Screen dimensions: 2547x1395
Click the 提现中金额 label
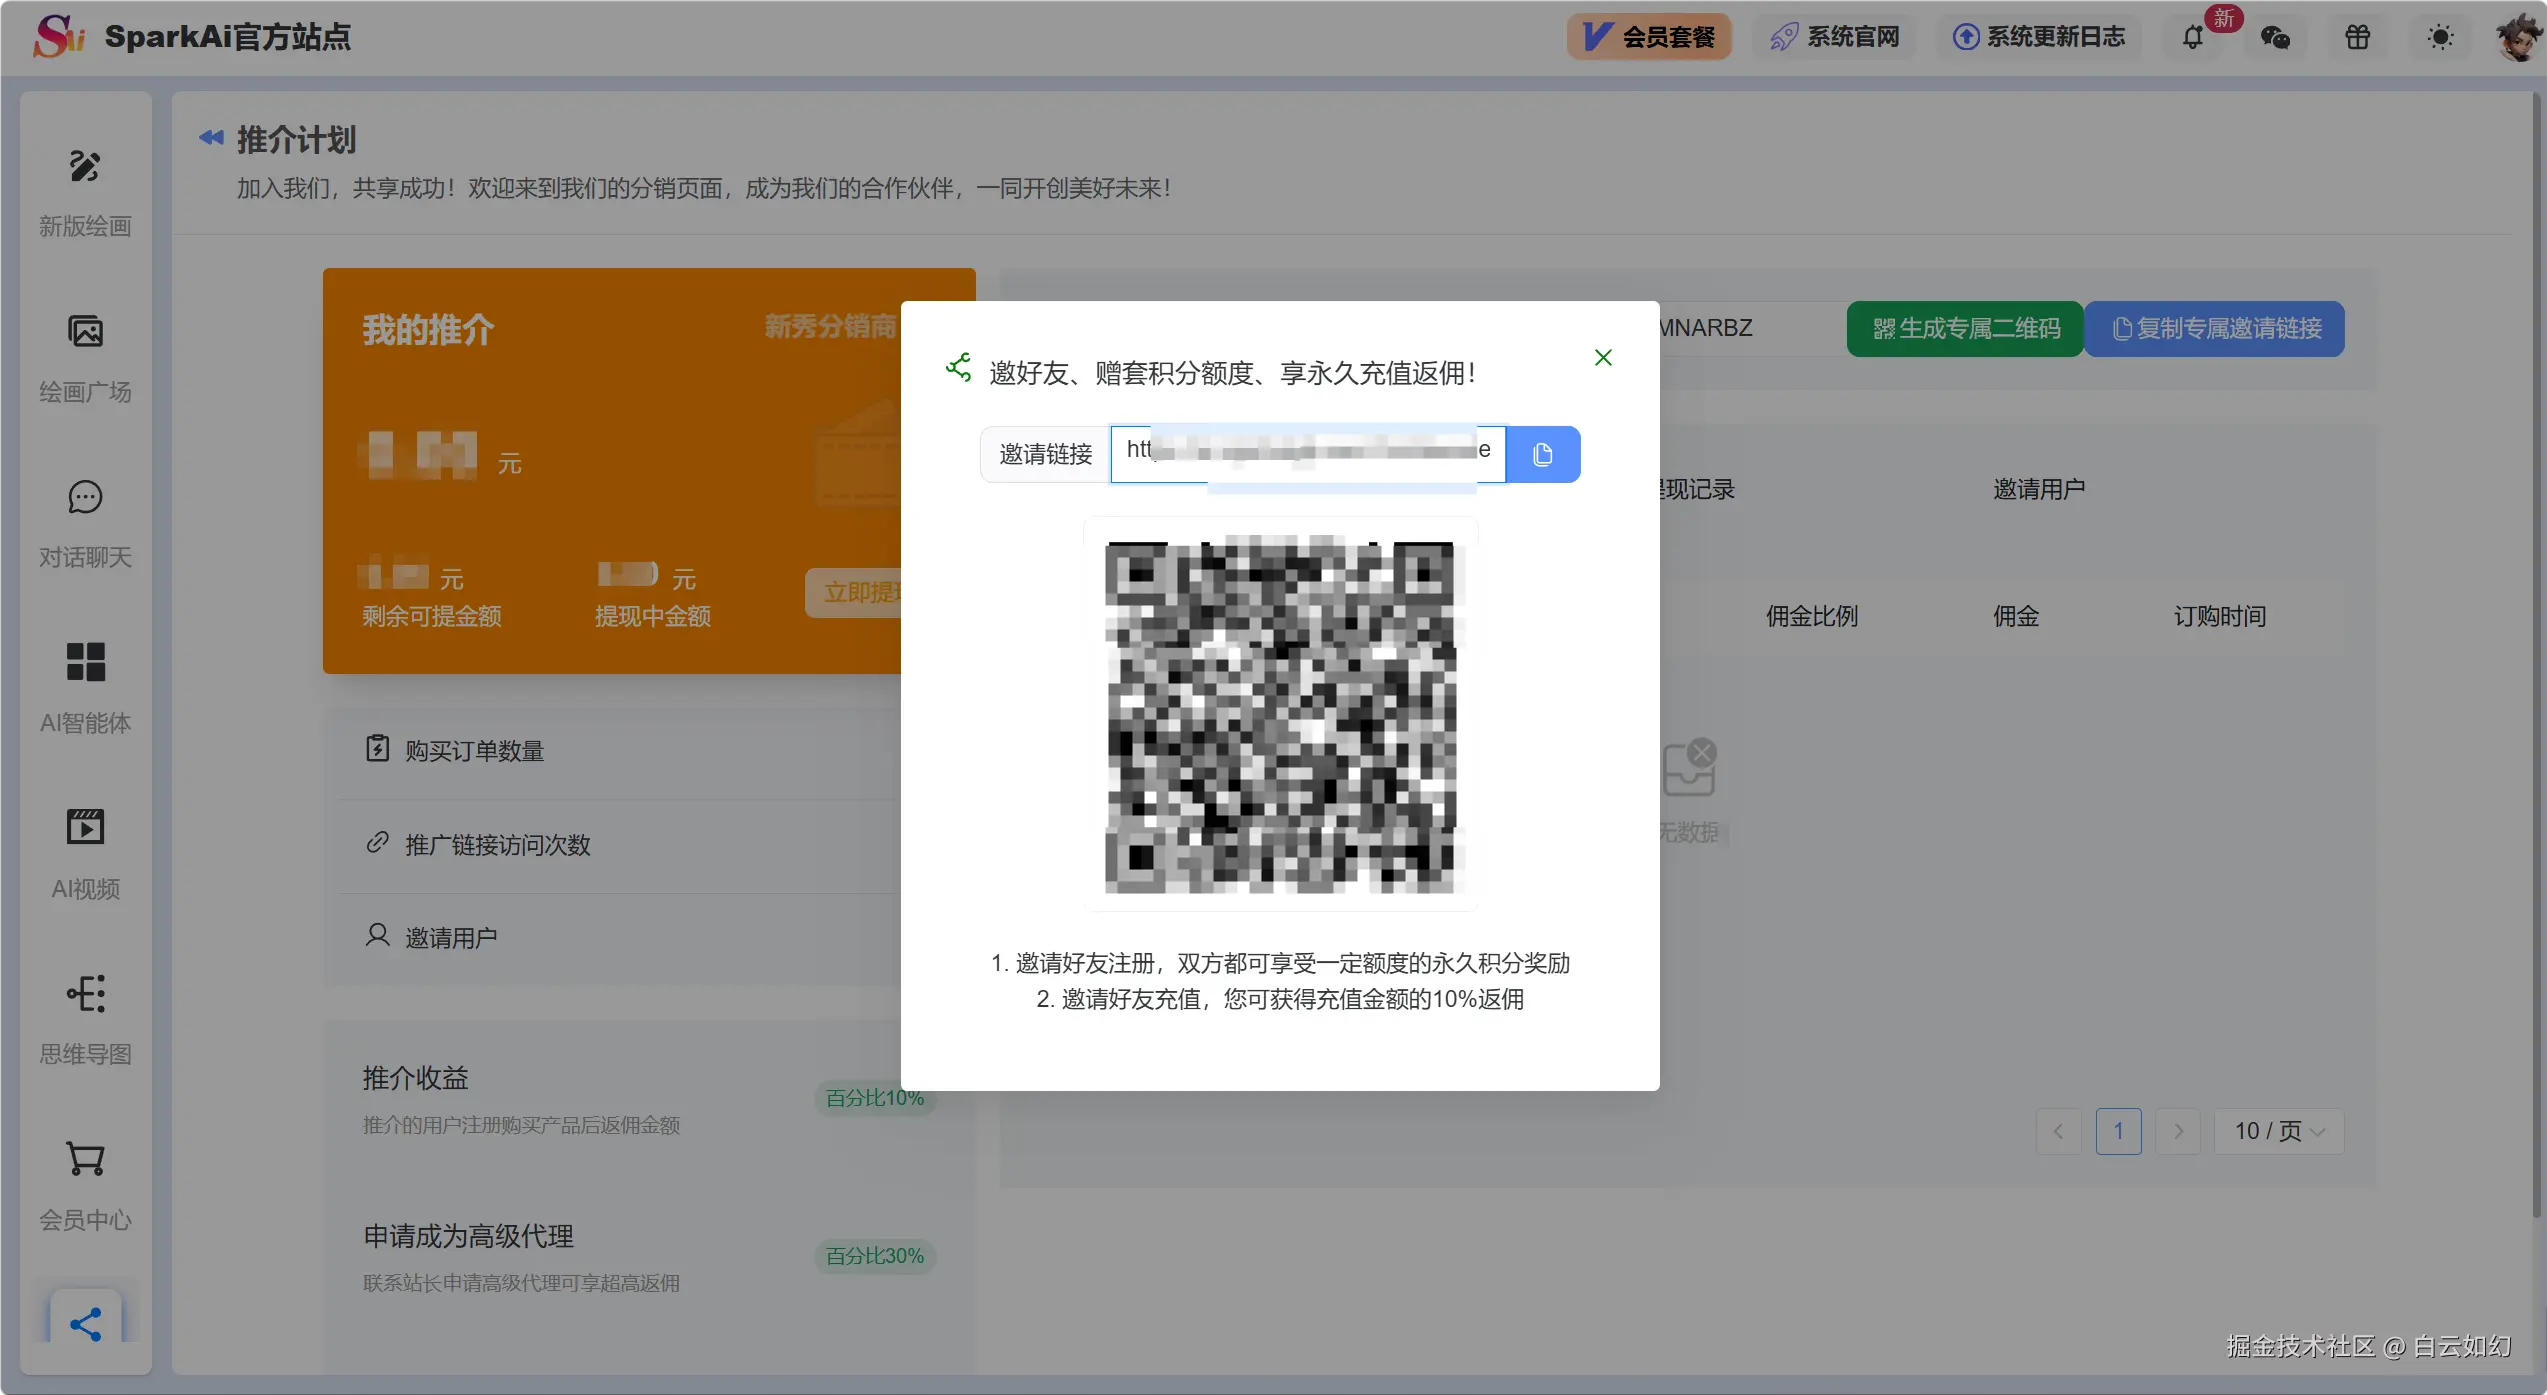coord(653,616)
